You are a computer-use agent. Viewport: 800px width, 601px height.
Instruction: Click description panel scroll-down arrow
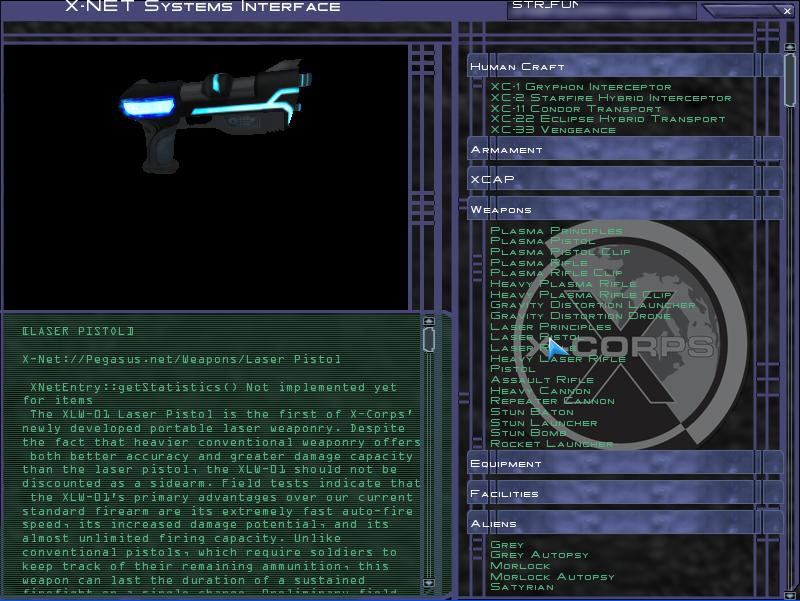(x=429, y=583)
